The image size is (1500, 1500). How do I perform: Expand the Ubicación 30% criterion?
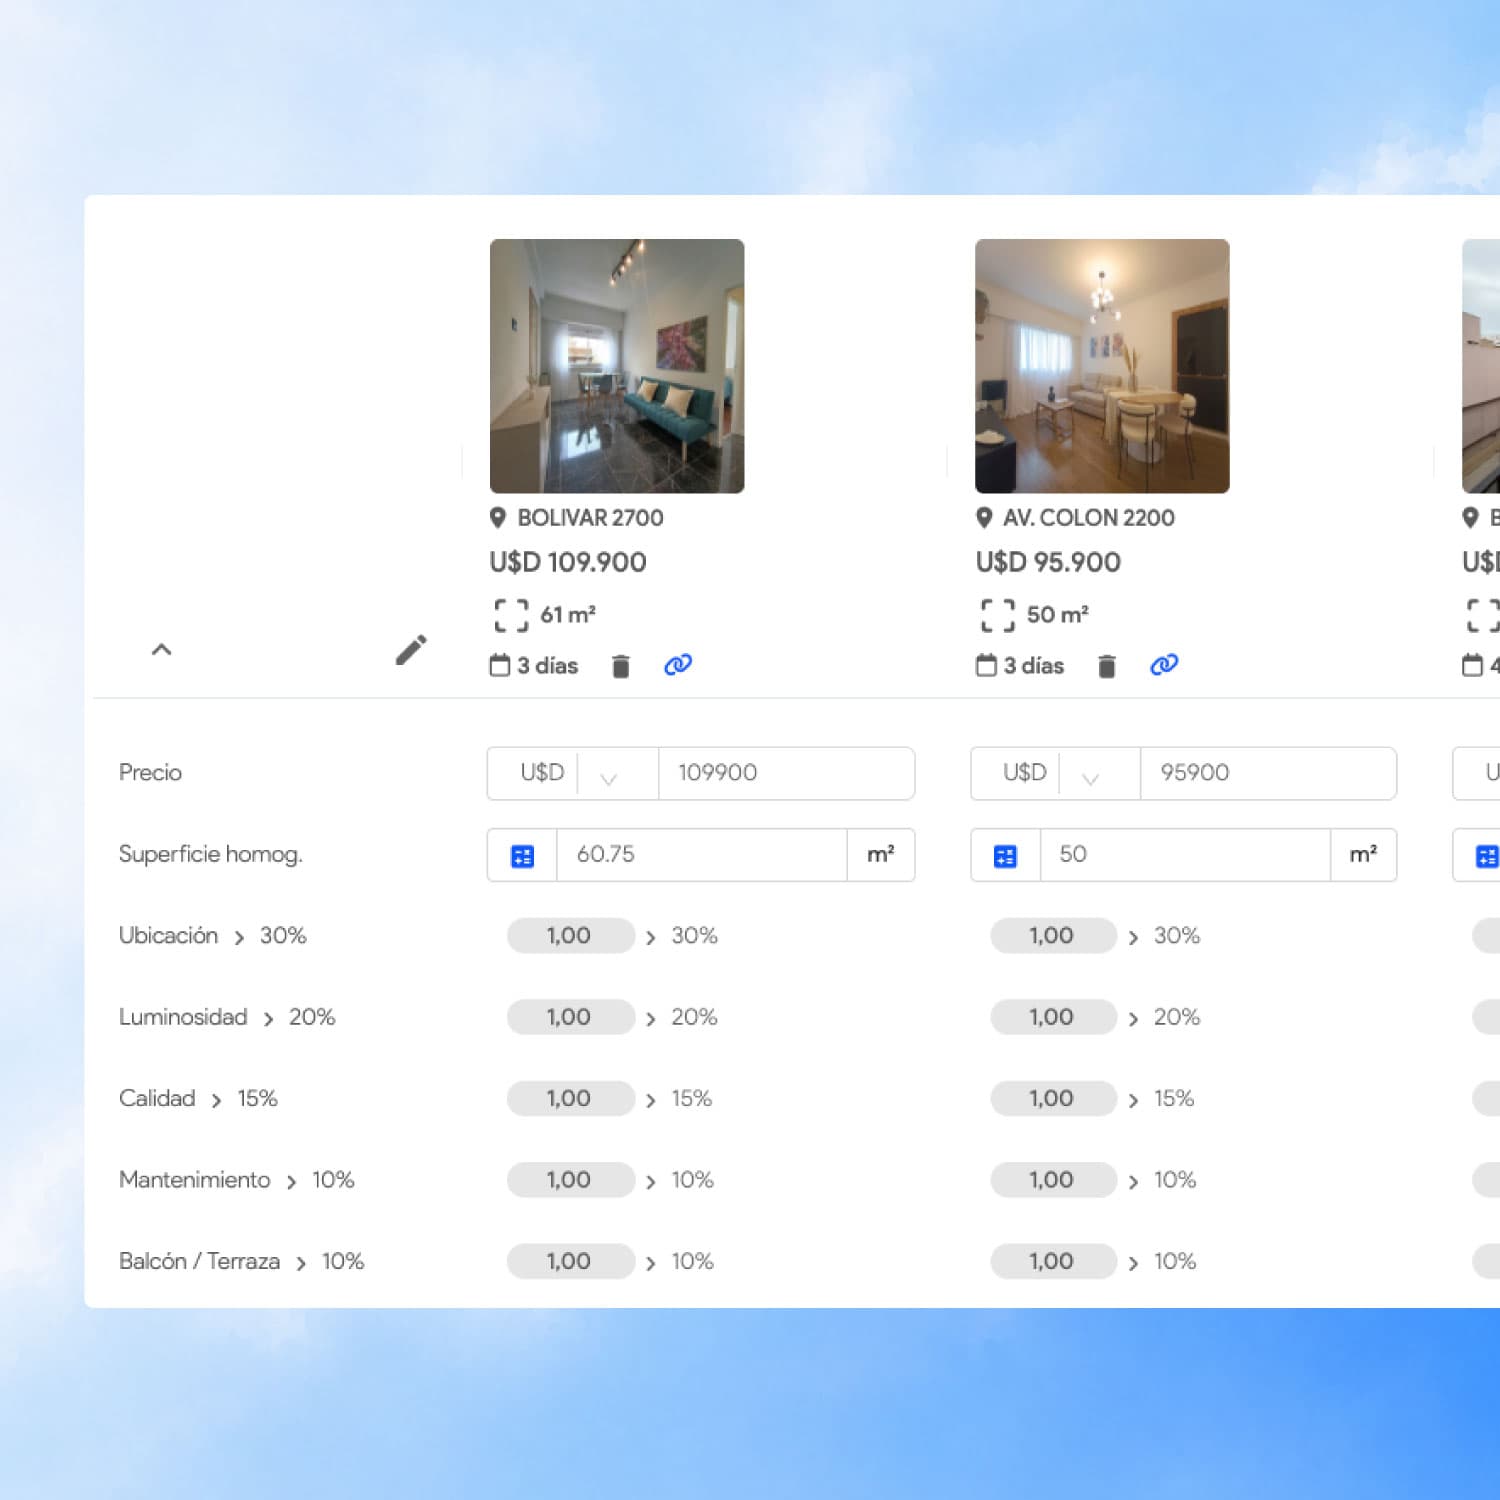pos(239,938)
